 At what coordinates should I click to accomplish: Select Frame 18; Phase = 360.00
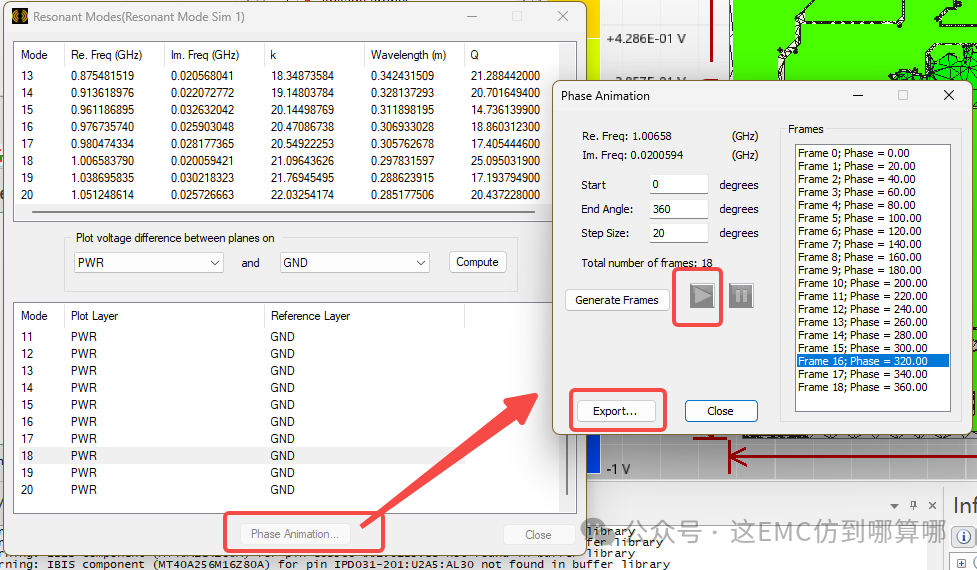coord(872,387)
